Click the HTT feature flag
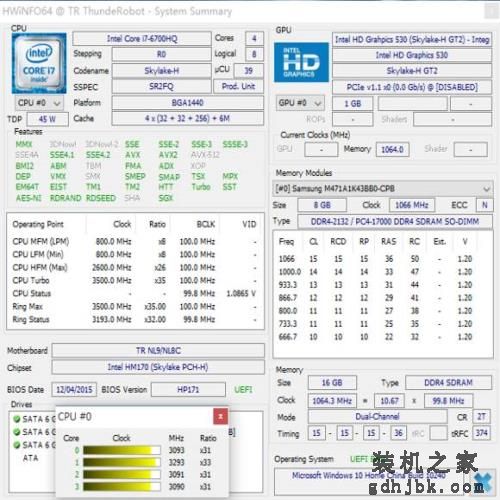The width and height of the screenshot is (500, 500). click(x=166, y=187)
